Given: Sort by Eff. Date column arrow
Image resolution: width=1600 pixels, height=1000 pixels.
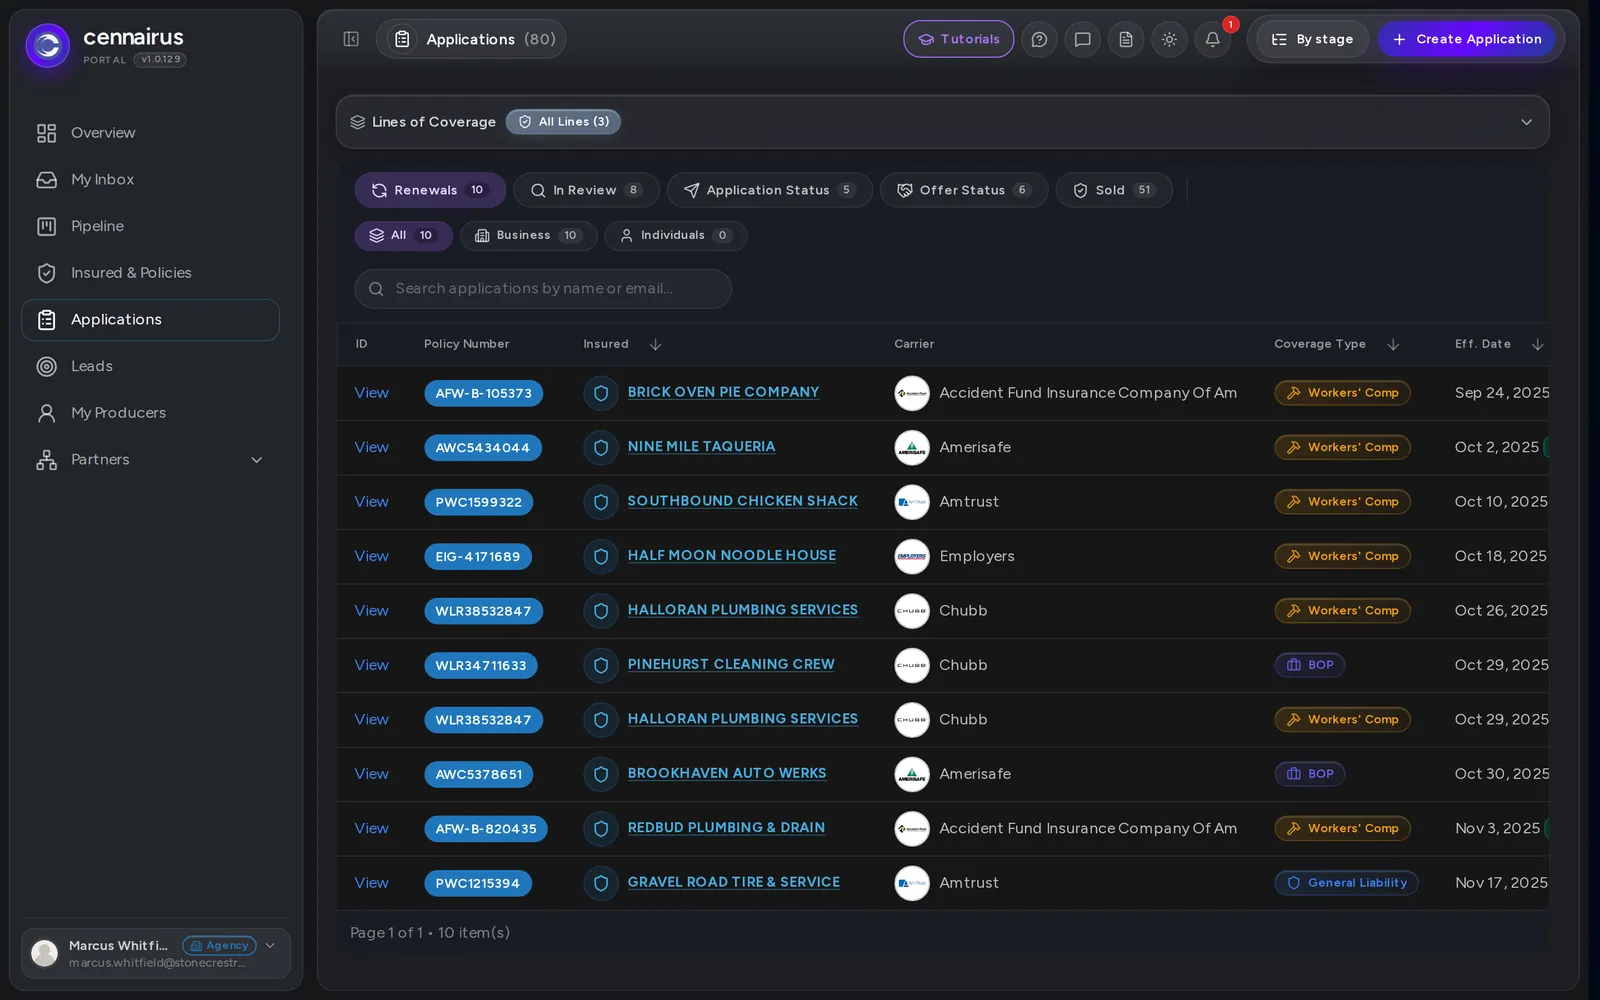Looking at the screenshot, I should 1538,344.
